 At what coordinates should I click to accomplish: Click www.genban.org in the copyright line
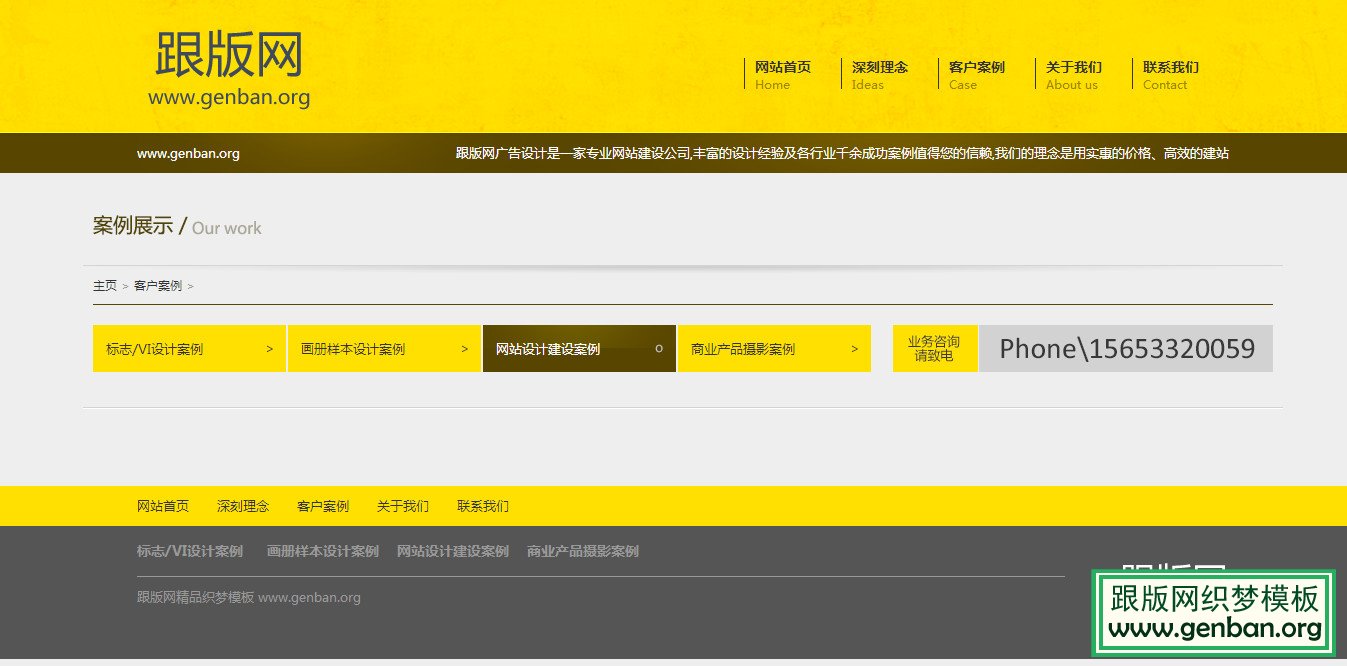pos(311,597)
